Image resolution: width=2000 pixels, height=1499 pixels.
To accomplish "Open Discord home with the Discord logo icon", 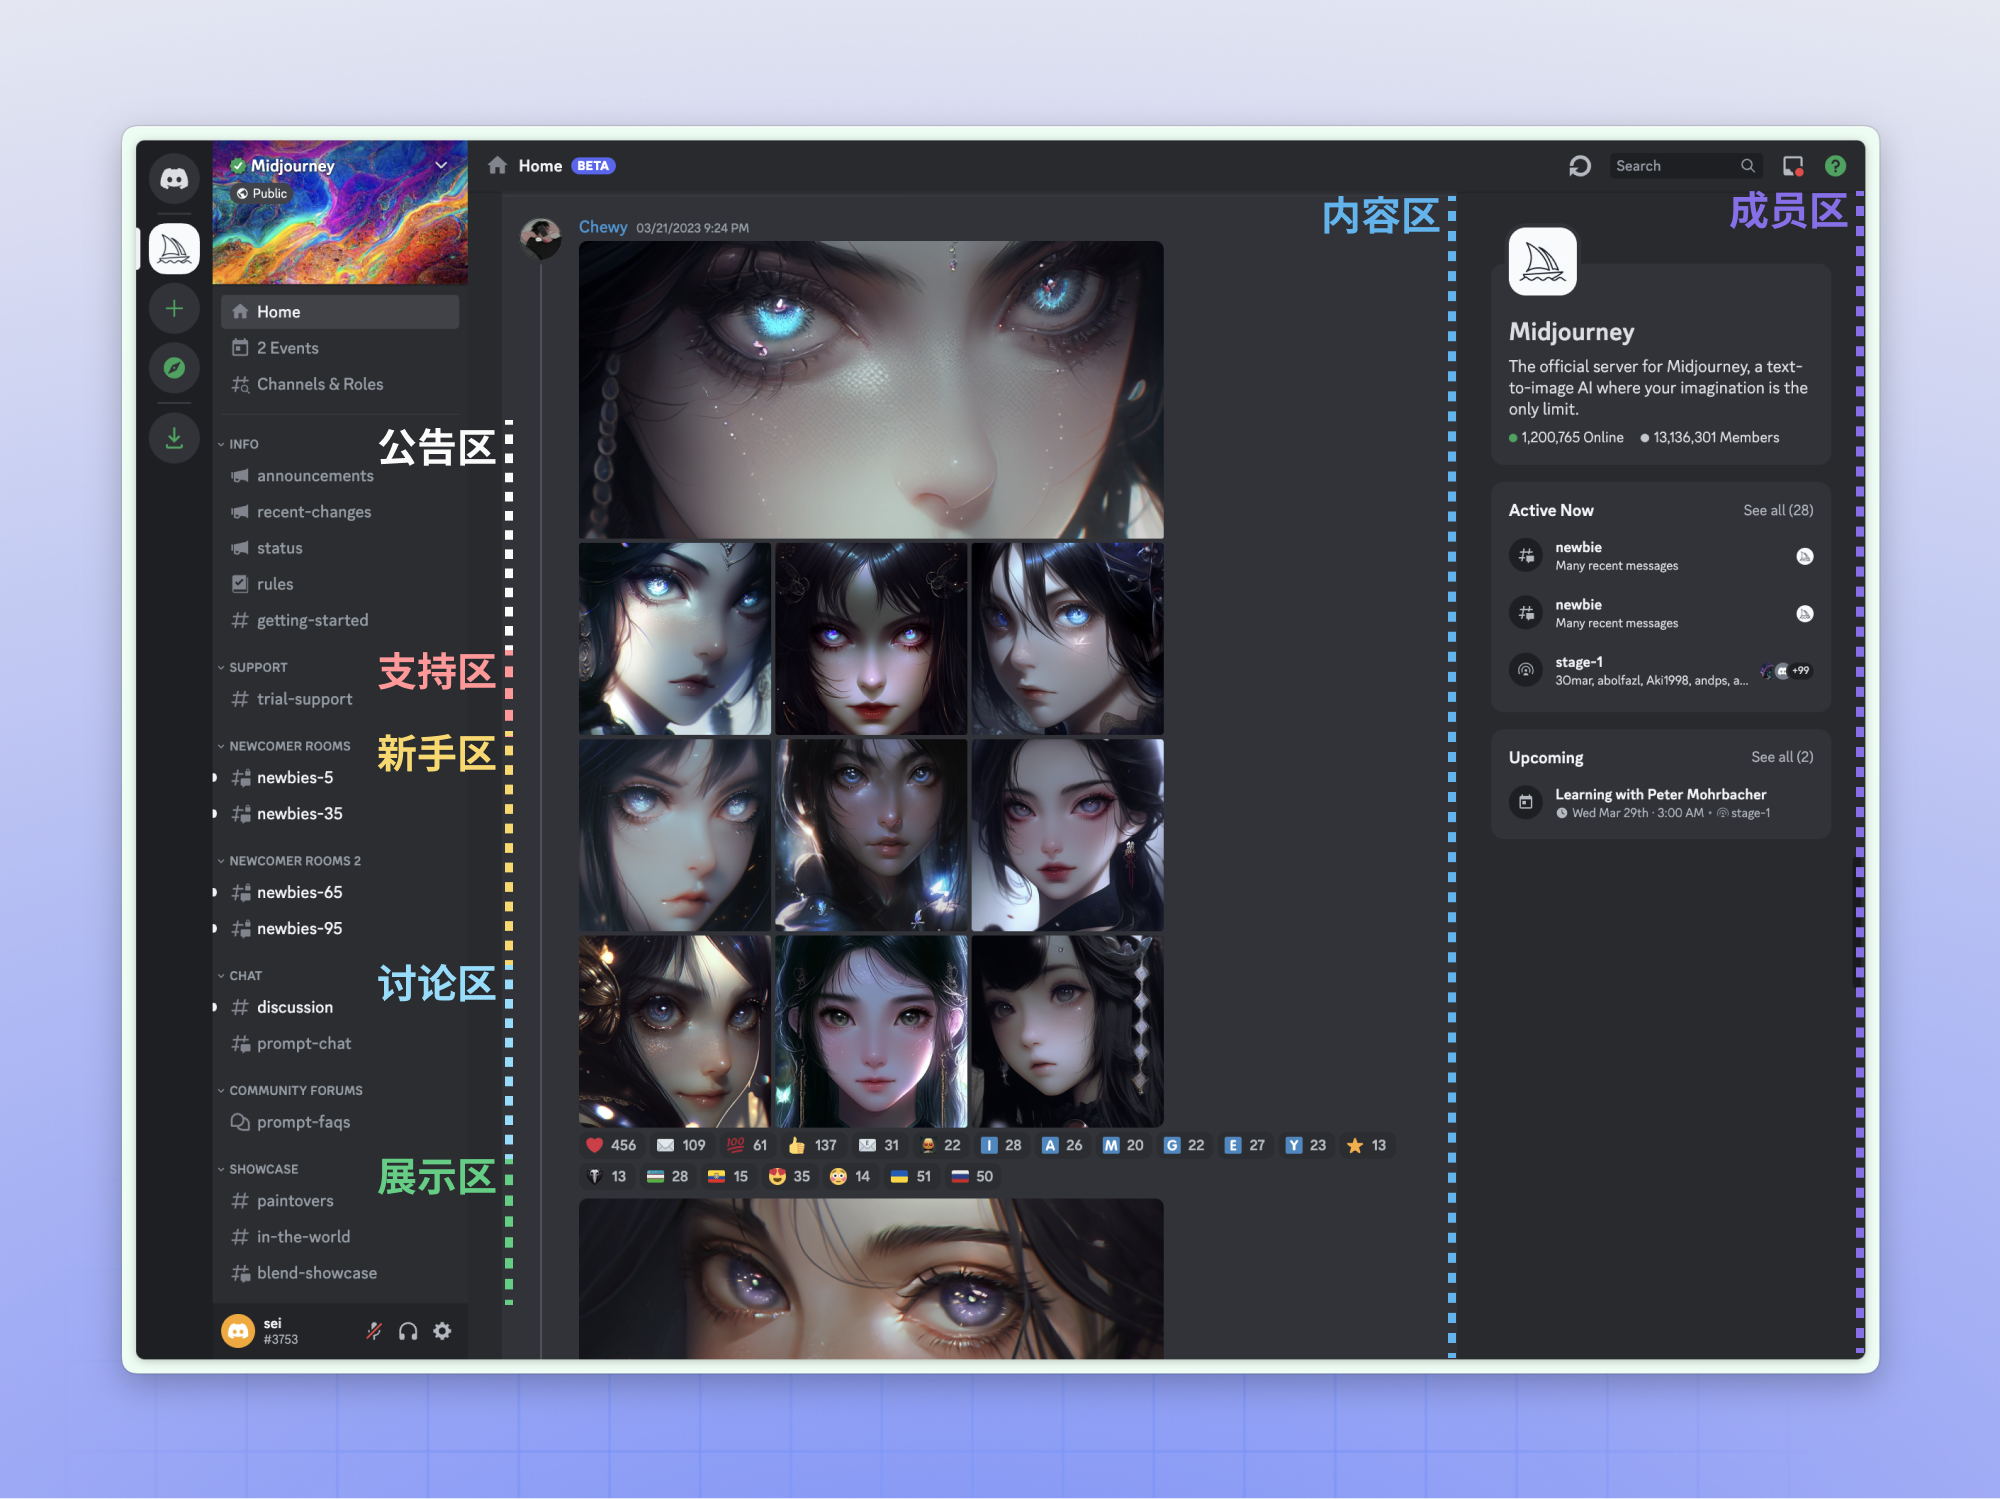I will pos(174,178).
